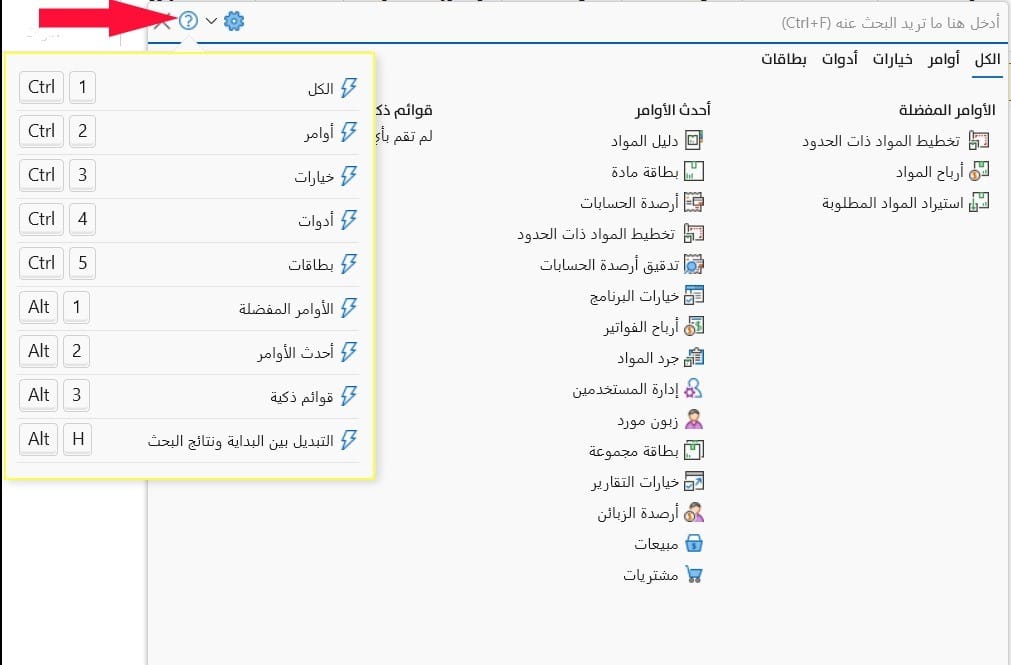Open أرصدة الحسابات command link
1011x665 pixels.
coord(629,203)
